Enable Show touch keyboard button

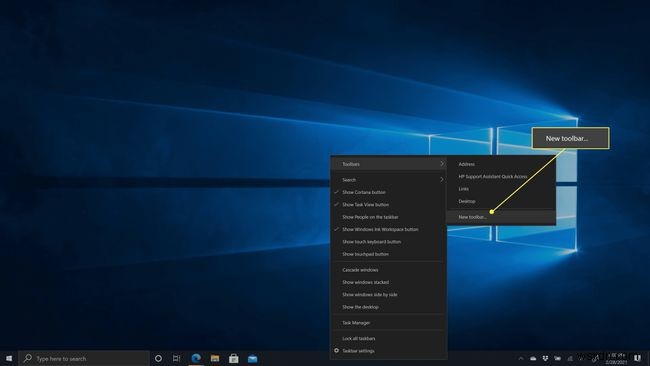point(388,242)
